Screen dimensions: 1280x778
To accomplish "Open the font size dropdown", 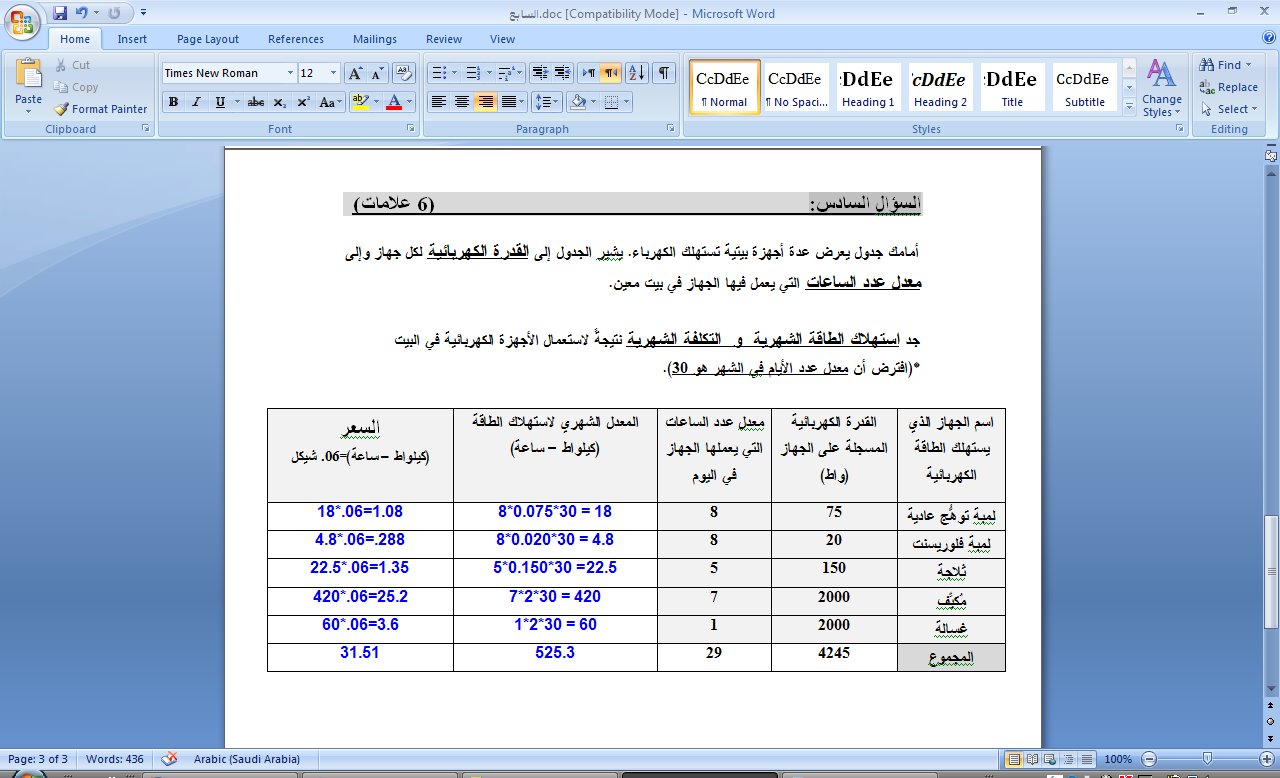I will pos(334,73).
